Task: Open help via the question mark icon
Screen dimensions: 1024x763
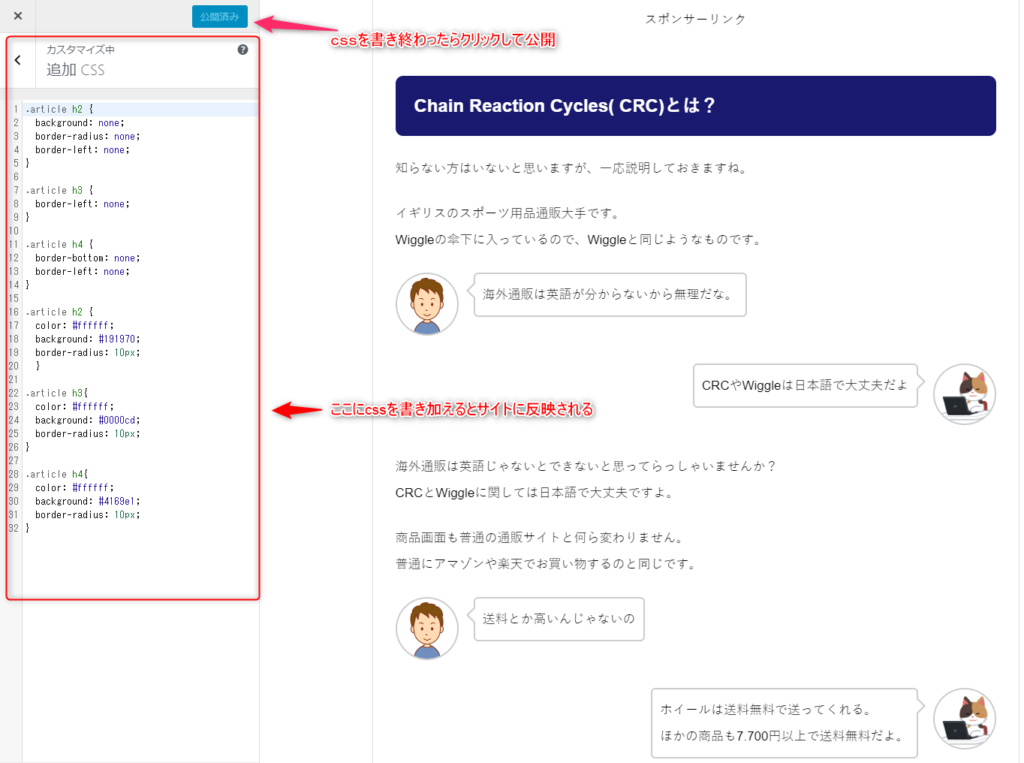Action: coord(242,50)
